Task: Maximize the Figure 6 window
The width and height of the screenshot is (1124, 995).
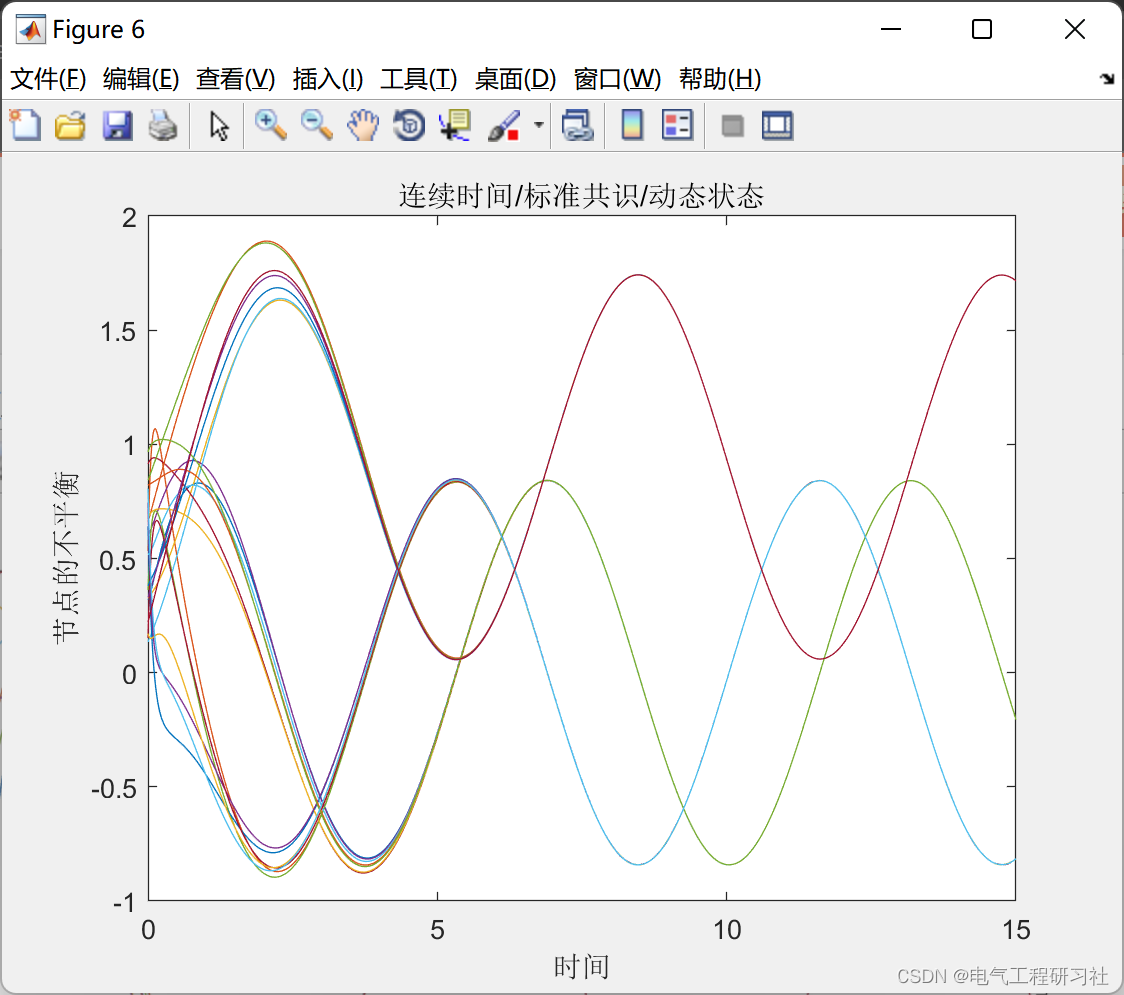Action: tap(981, 29)
